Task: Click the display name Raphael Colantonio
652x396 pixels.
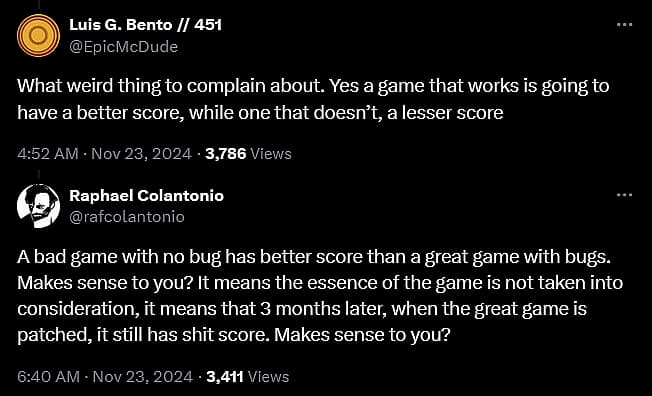Action: [146, 196]
